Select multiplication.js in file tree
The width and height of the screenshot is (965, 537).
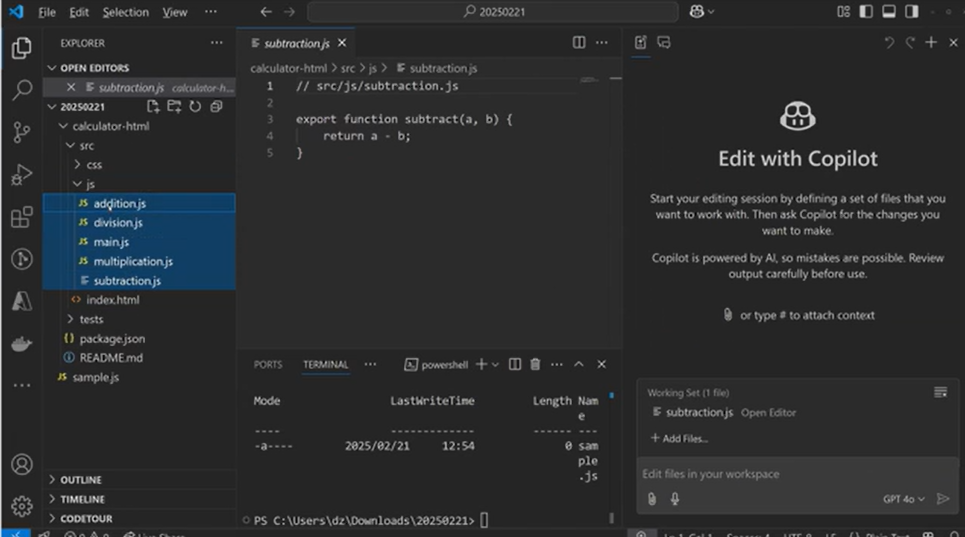(133, 261)
